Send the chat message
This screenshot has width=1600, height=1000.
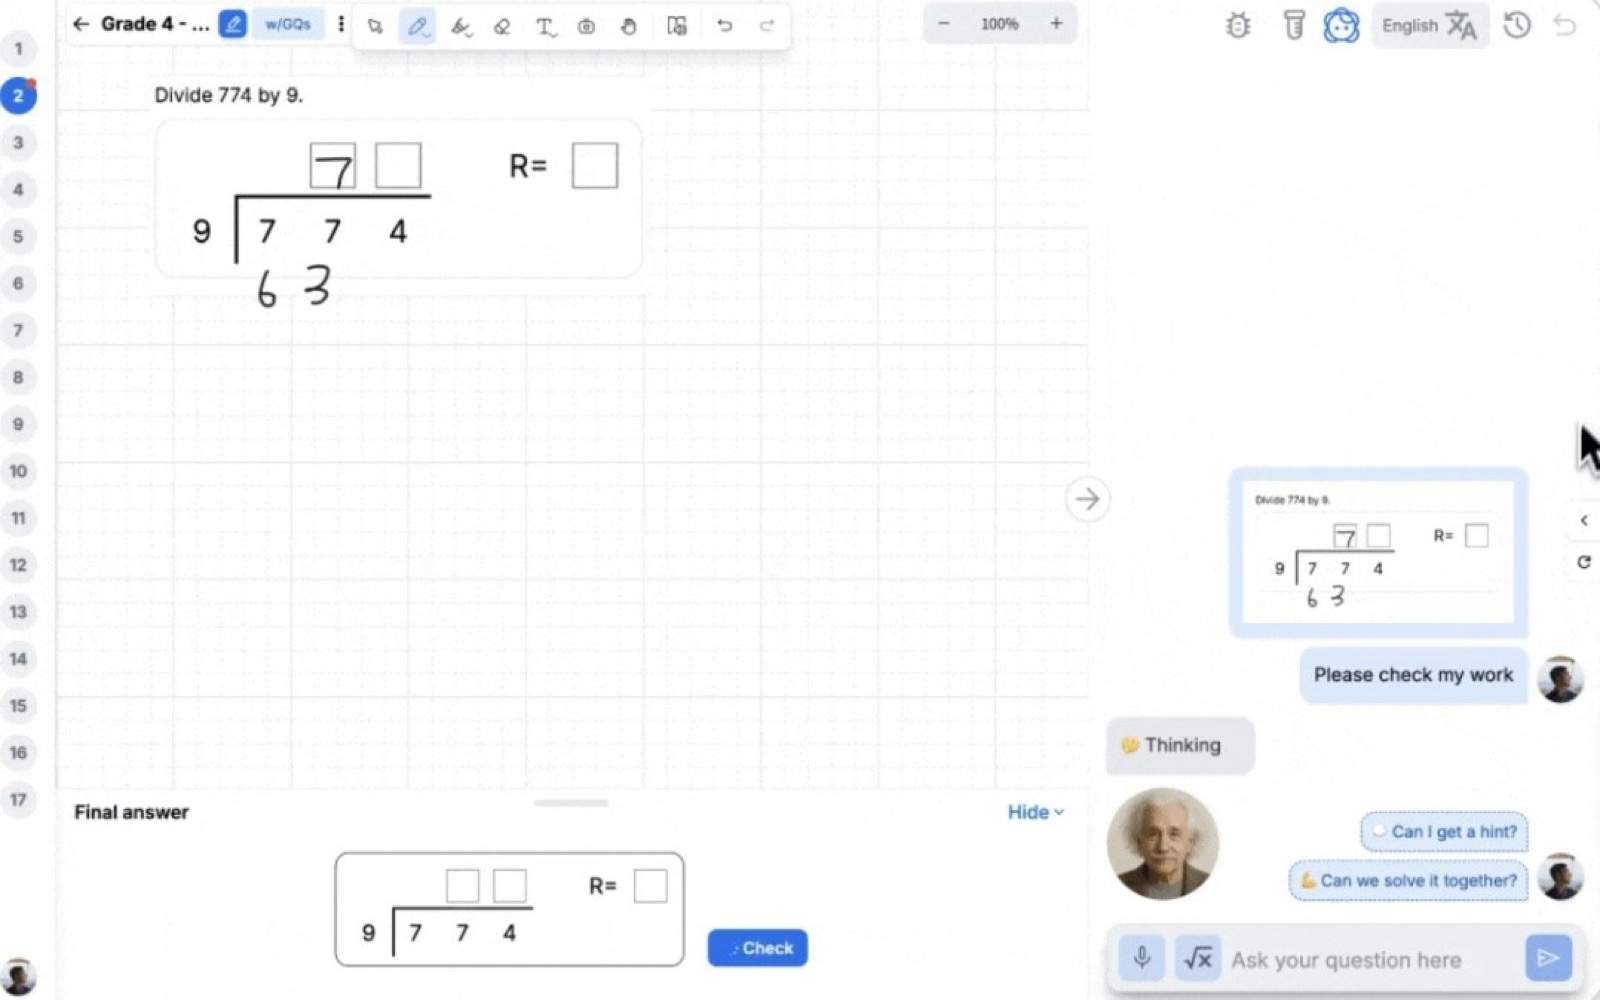(x=1548, y=958)
